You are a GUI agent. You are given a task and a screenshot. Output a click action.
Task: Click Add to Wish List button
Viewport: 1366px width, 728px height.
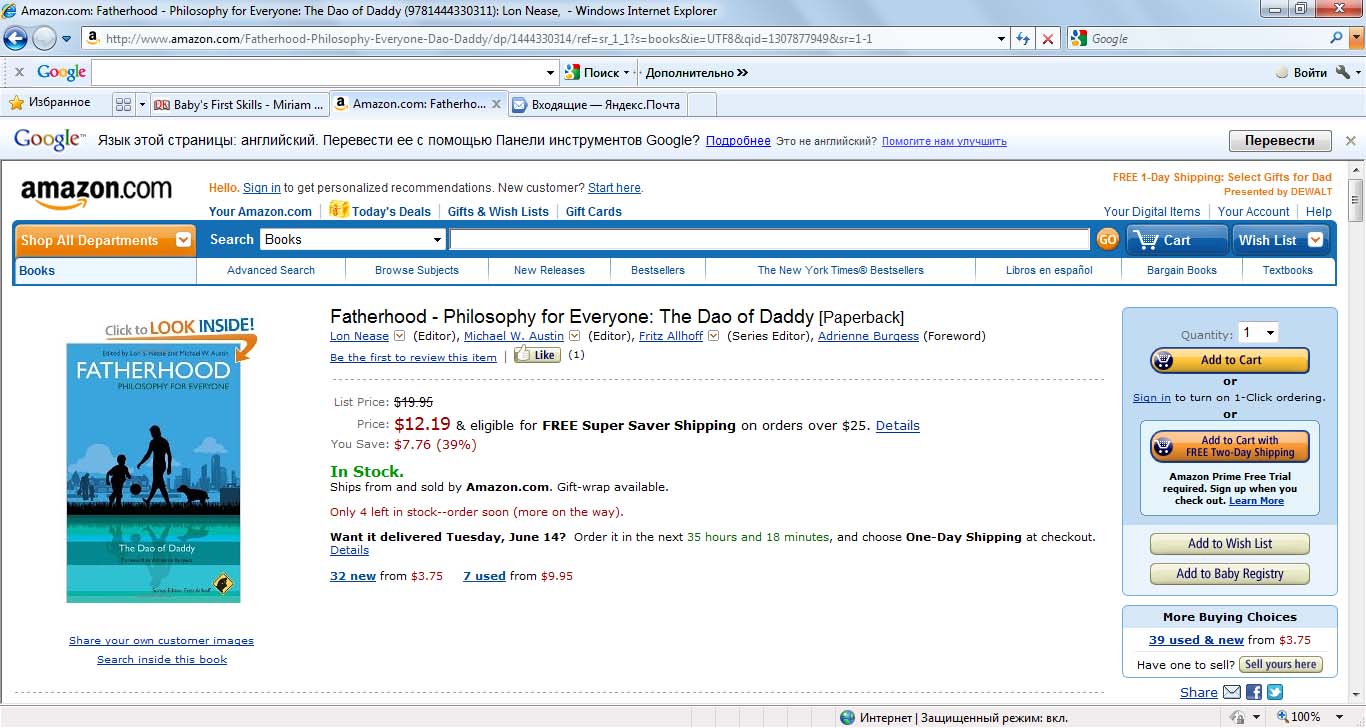[x=1230, y=544]
